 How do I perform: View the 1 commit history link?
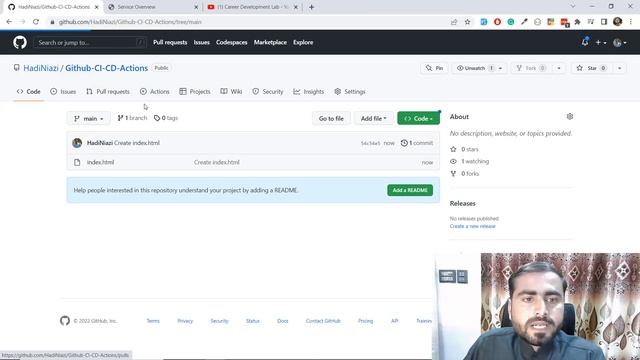tap(417, 143)
